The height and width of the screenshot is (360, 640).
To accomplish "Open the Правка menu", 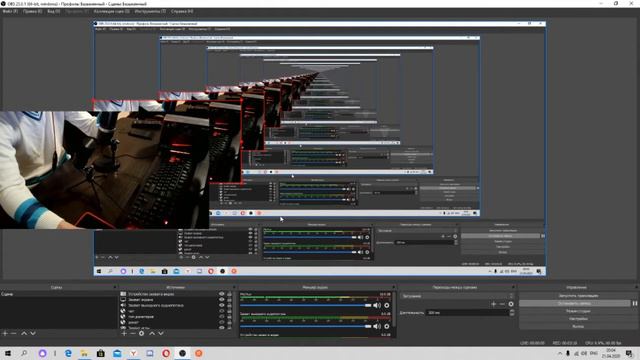I will coord(32,11).
